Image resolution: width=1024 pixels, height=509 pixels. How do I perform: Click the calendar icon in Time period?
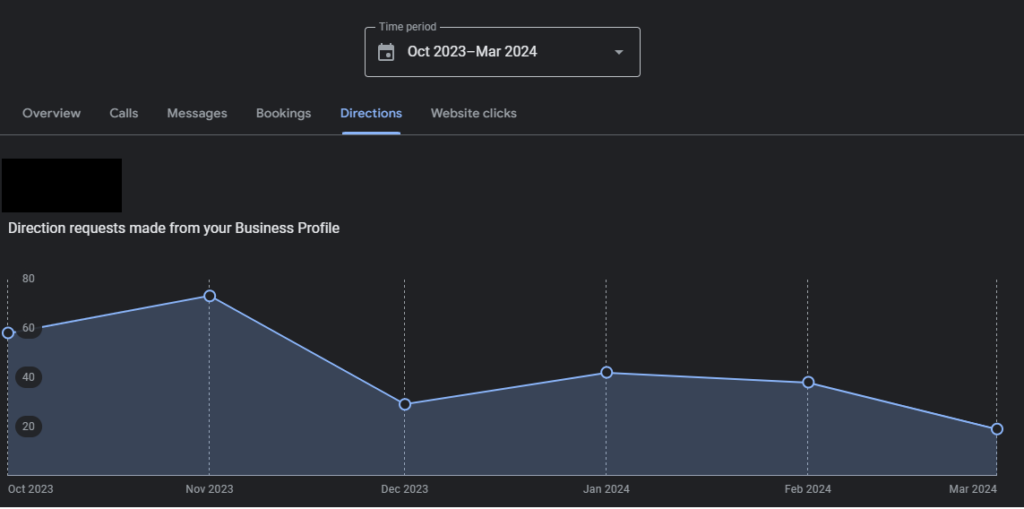(386, 52)
